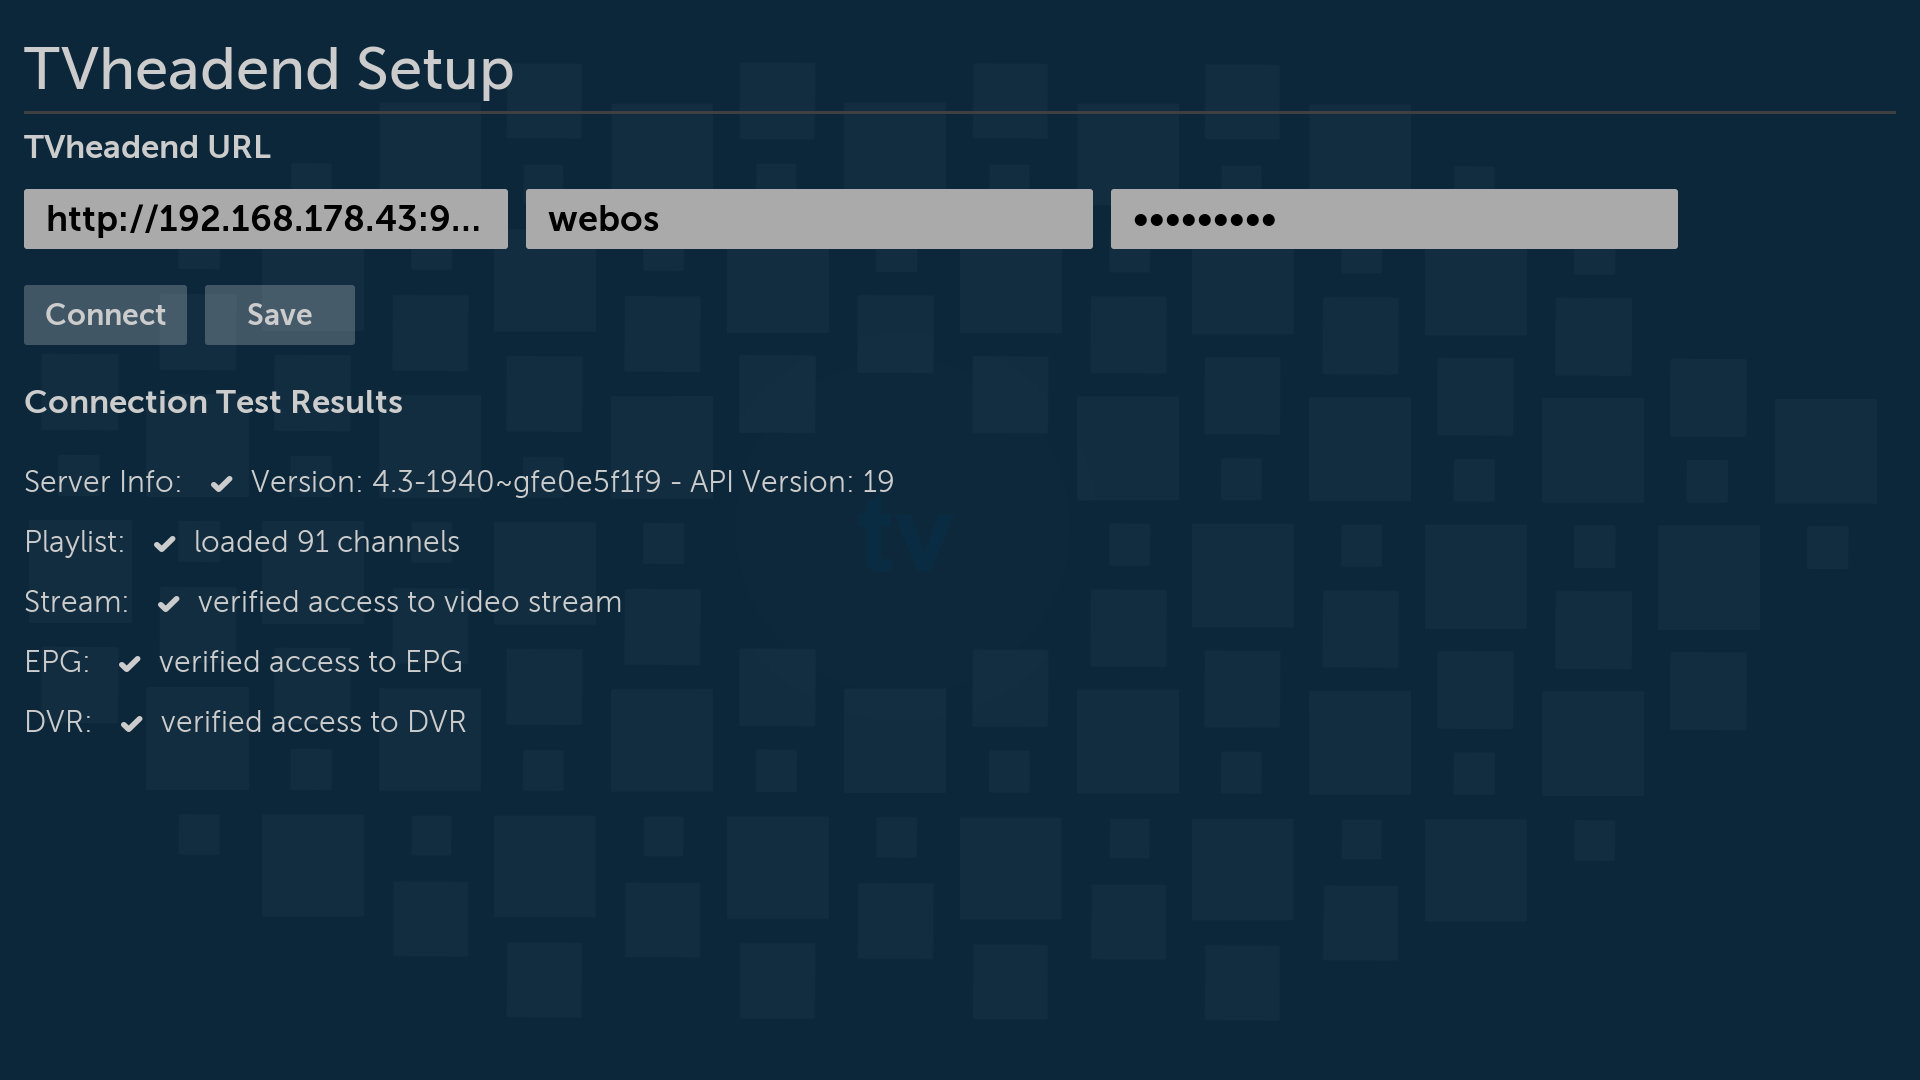Click the Playlist label

75,542
